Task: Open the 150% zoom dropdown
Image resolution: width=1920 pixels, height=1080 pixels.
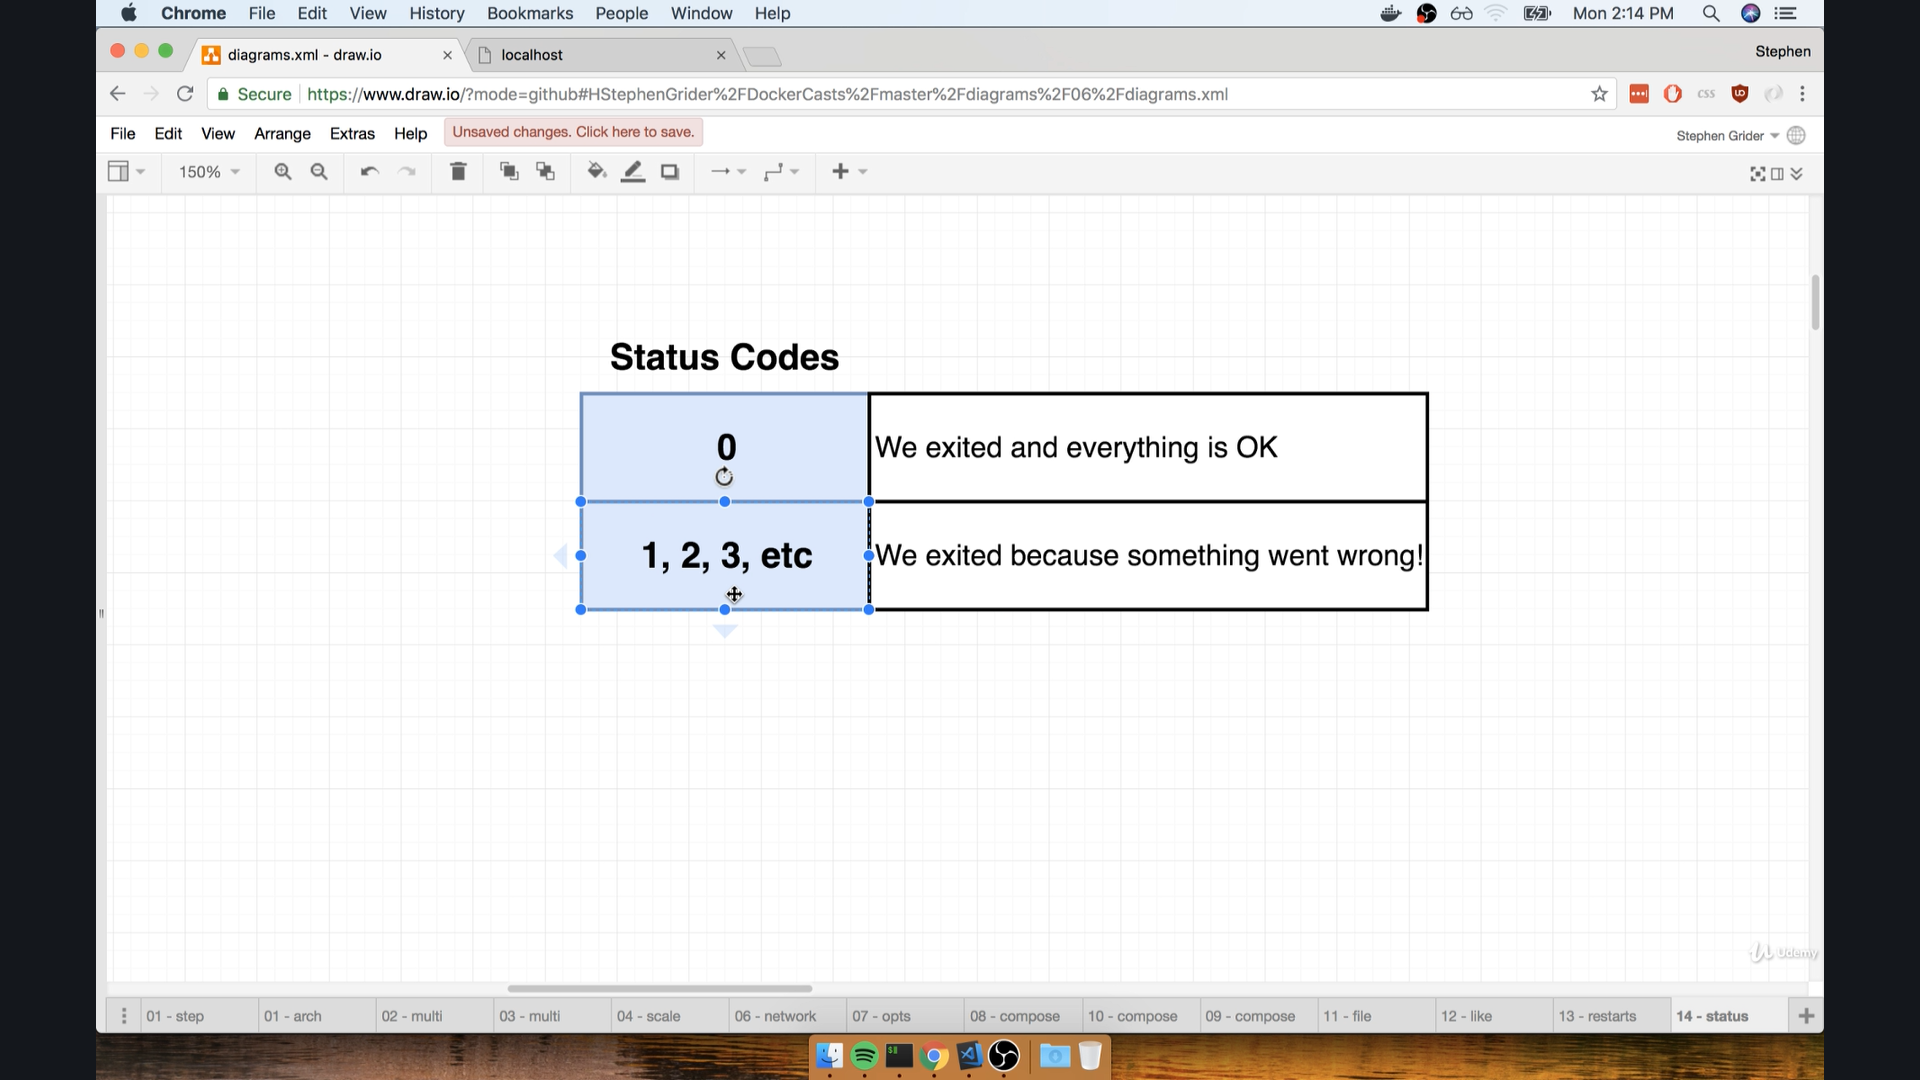Action: point(209,172)
